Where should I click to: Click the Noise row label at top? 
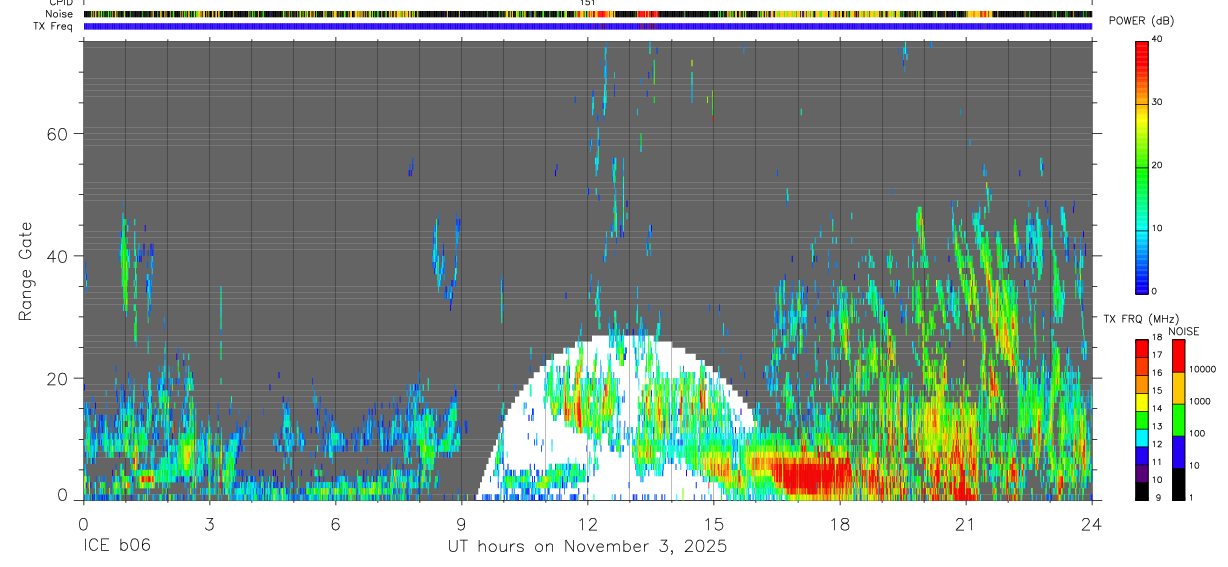tap(58, 14)
